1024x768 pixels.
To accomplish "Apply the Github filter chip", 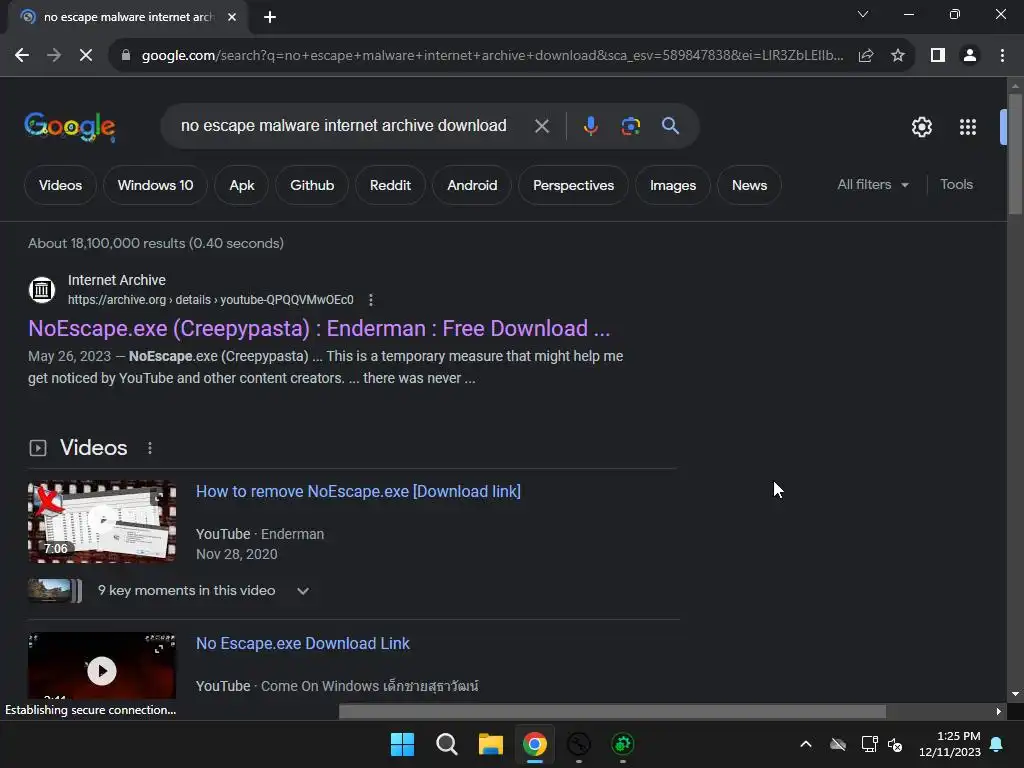I will 312,185.
